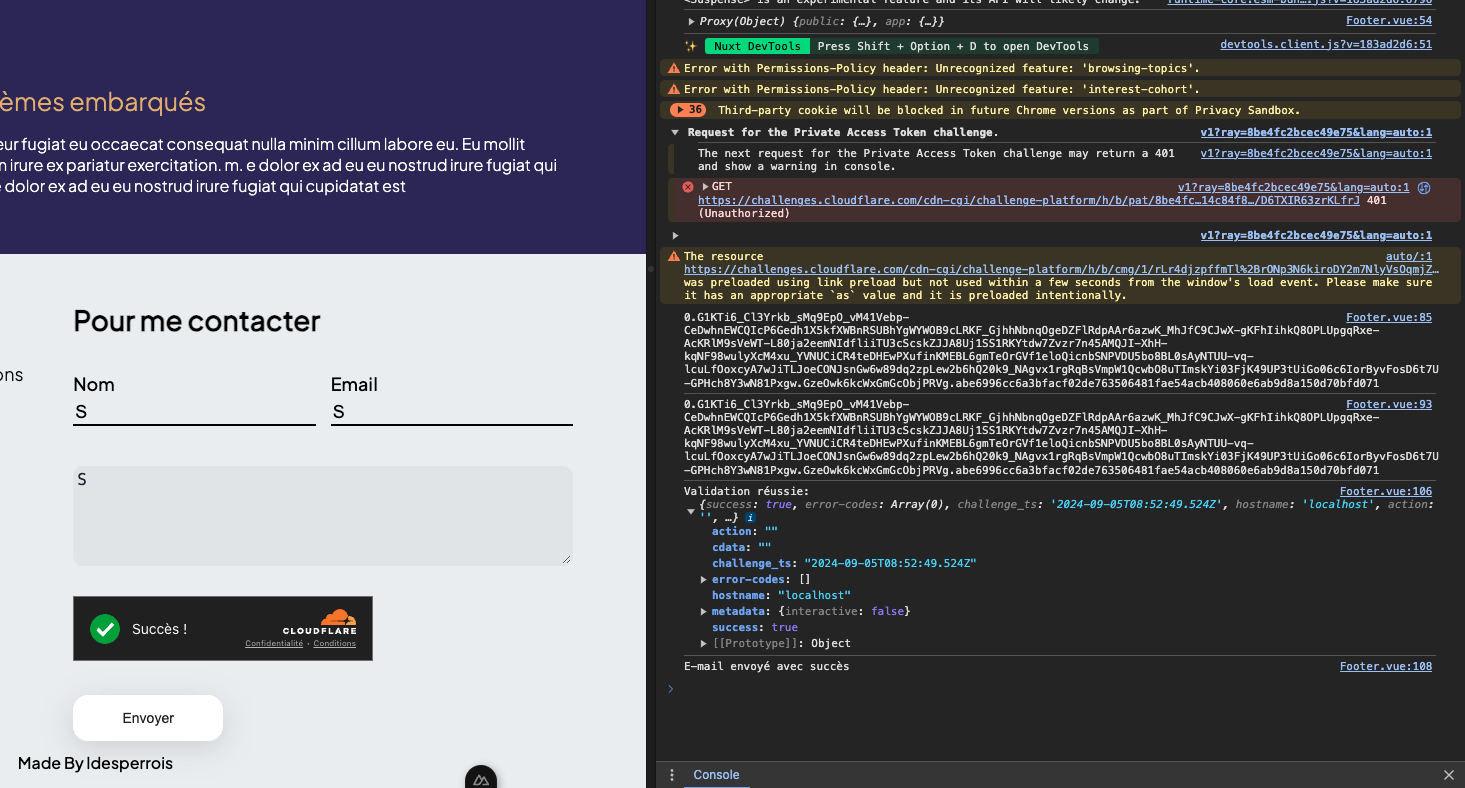Click the 'Made By Idesperrois' footer text
The image size is (1465, 788).
pos(95,763)
